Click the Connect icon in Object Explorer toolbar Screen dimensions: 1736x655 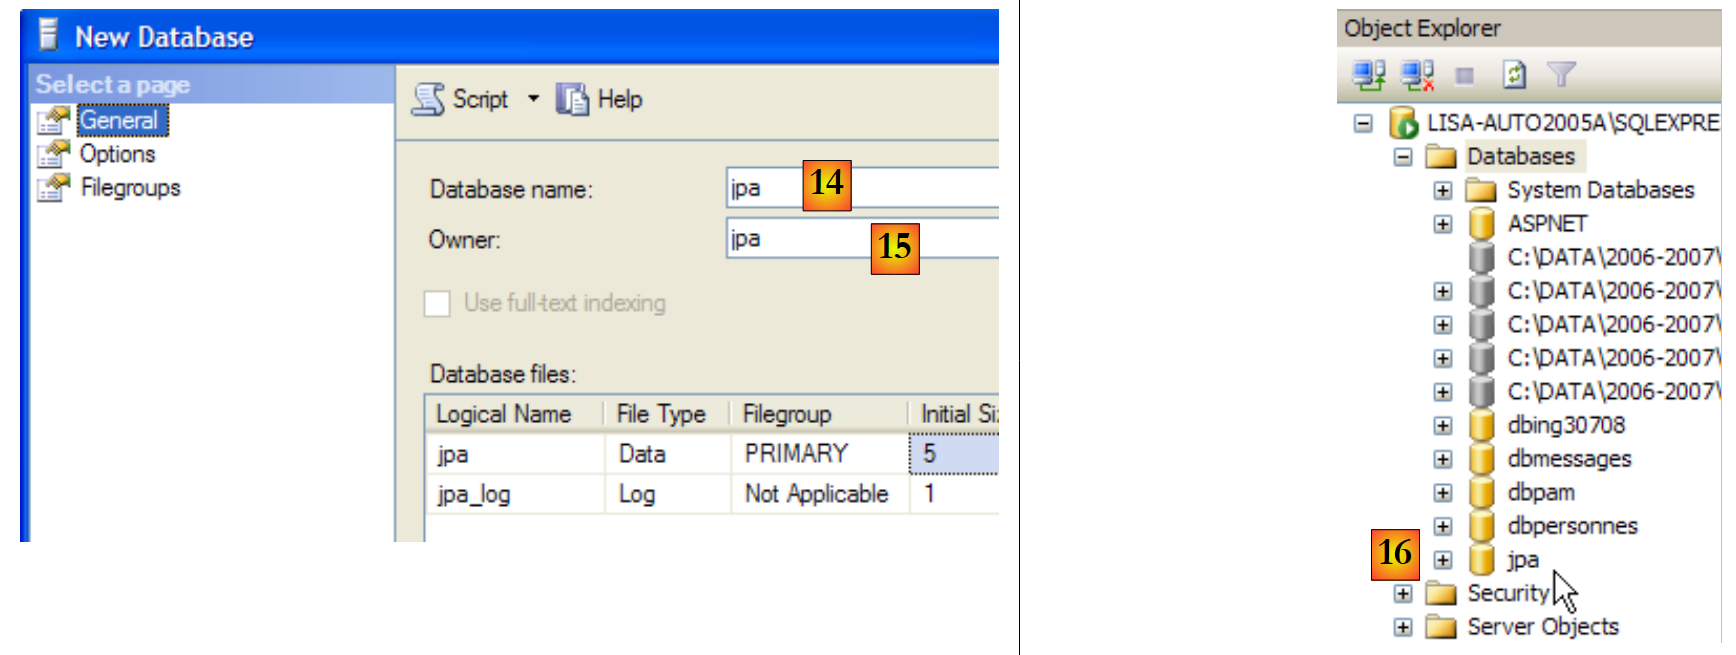point(1368,74)
